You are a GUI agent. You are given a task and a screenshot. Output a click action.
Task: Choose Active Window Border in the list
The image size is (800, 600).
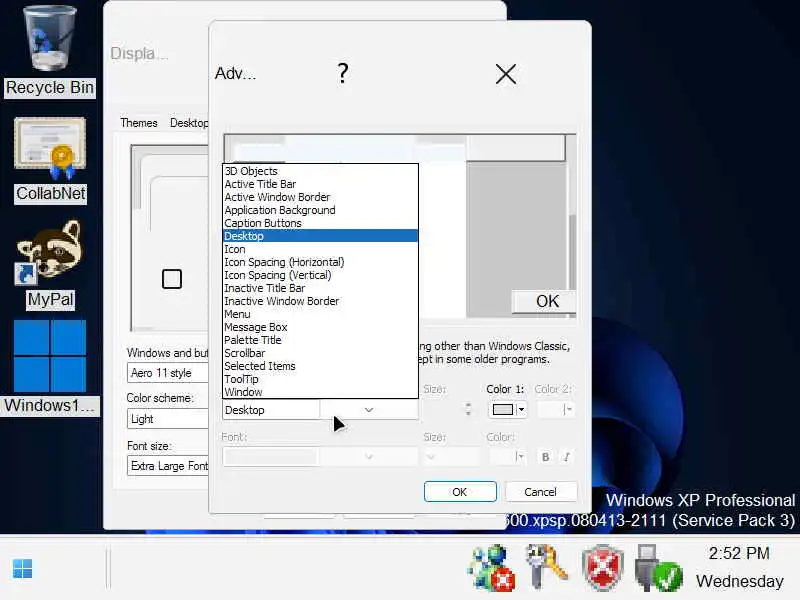point(320,197)
